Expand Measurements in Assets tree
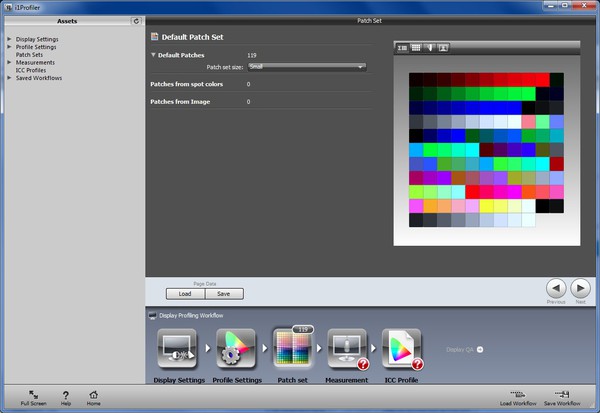Screen dimensions: 600x413 click(9, 62)
